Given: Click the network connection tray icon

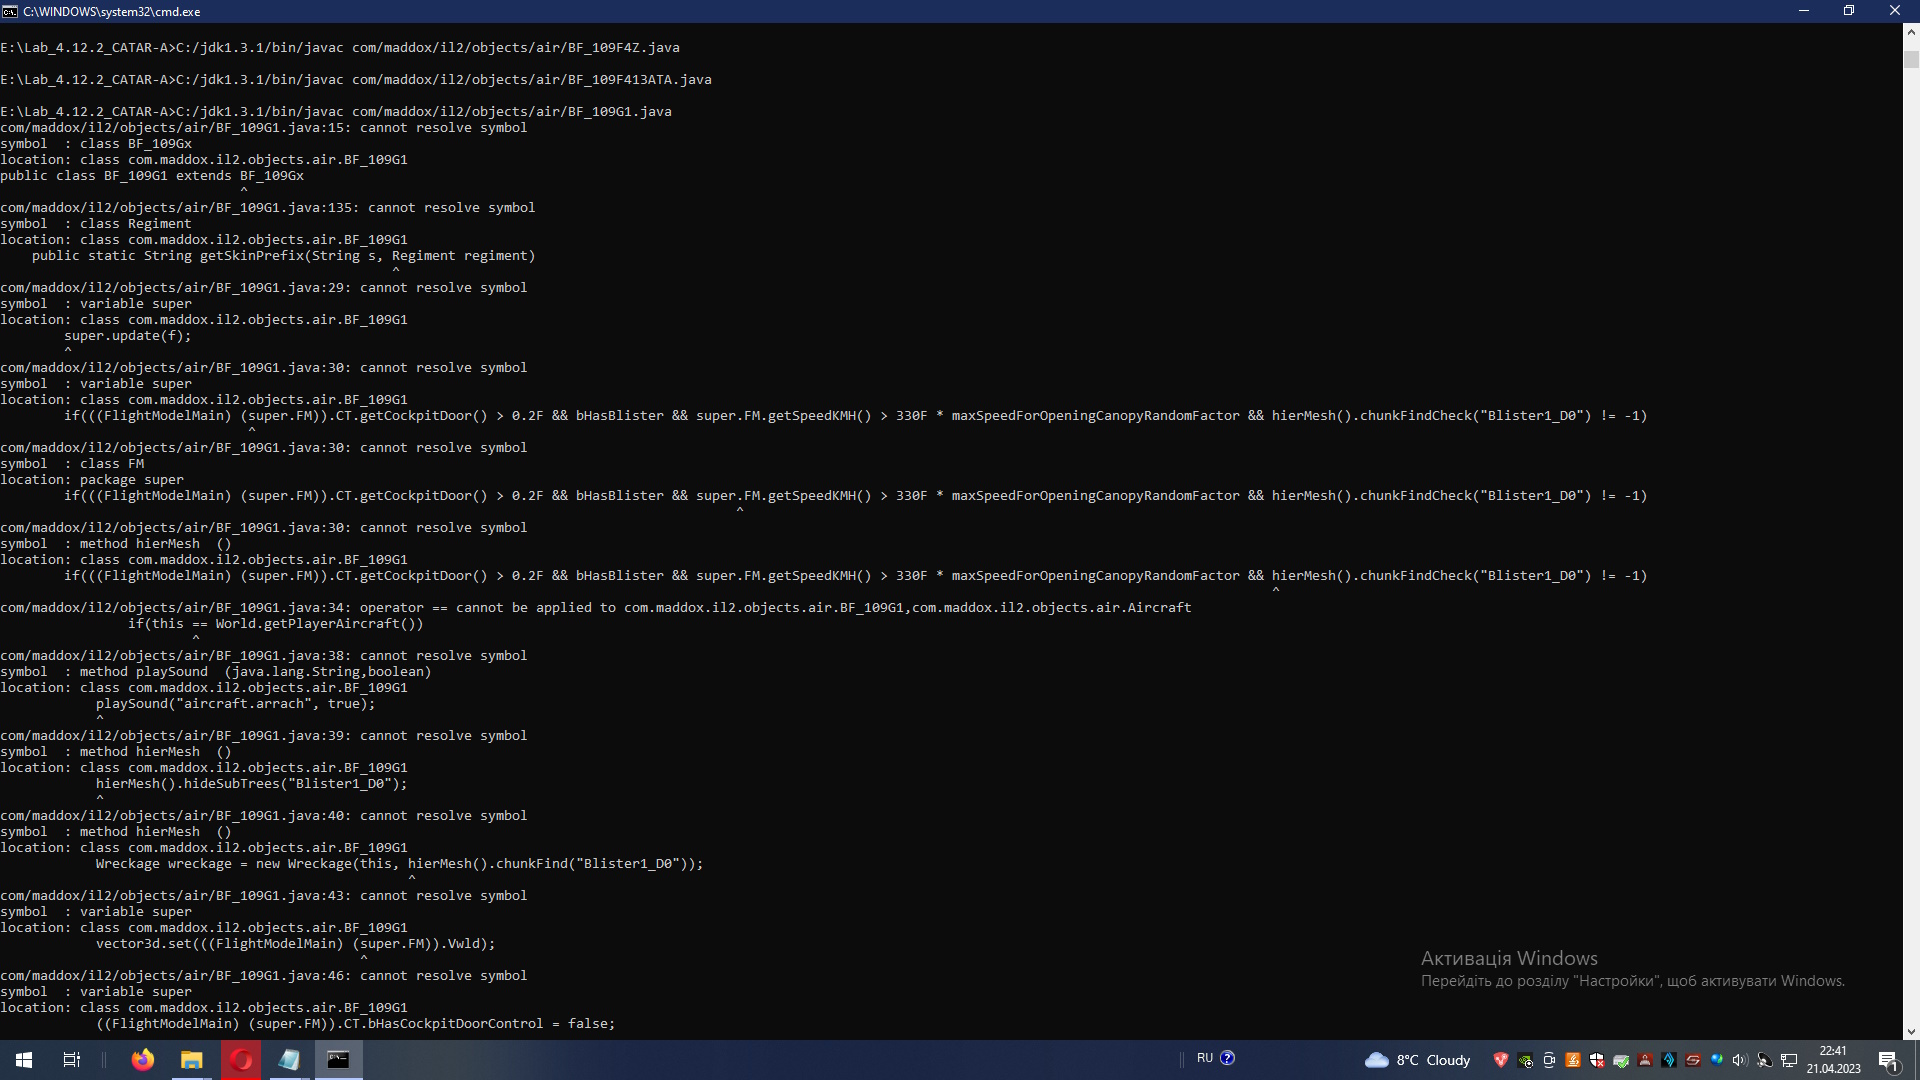Looking at the screenshot, I should tap(1789, 1060).
